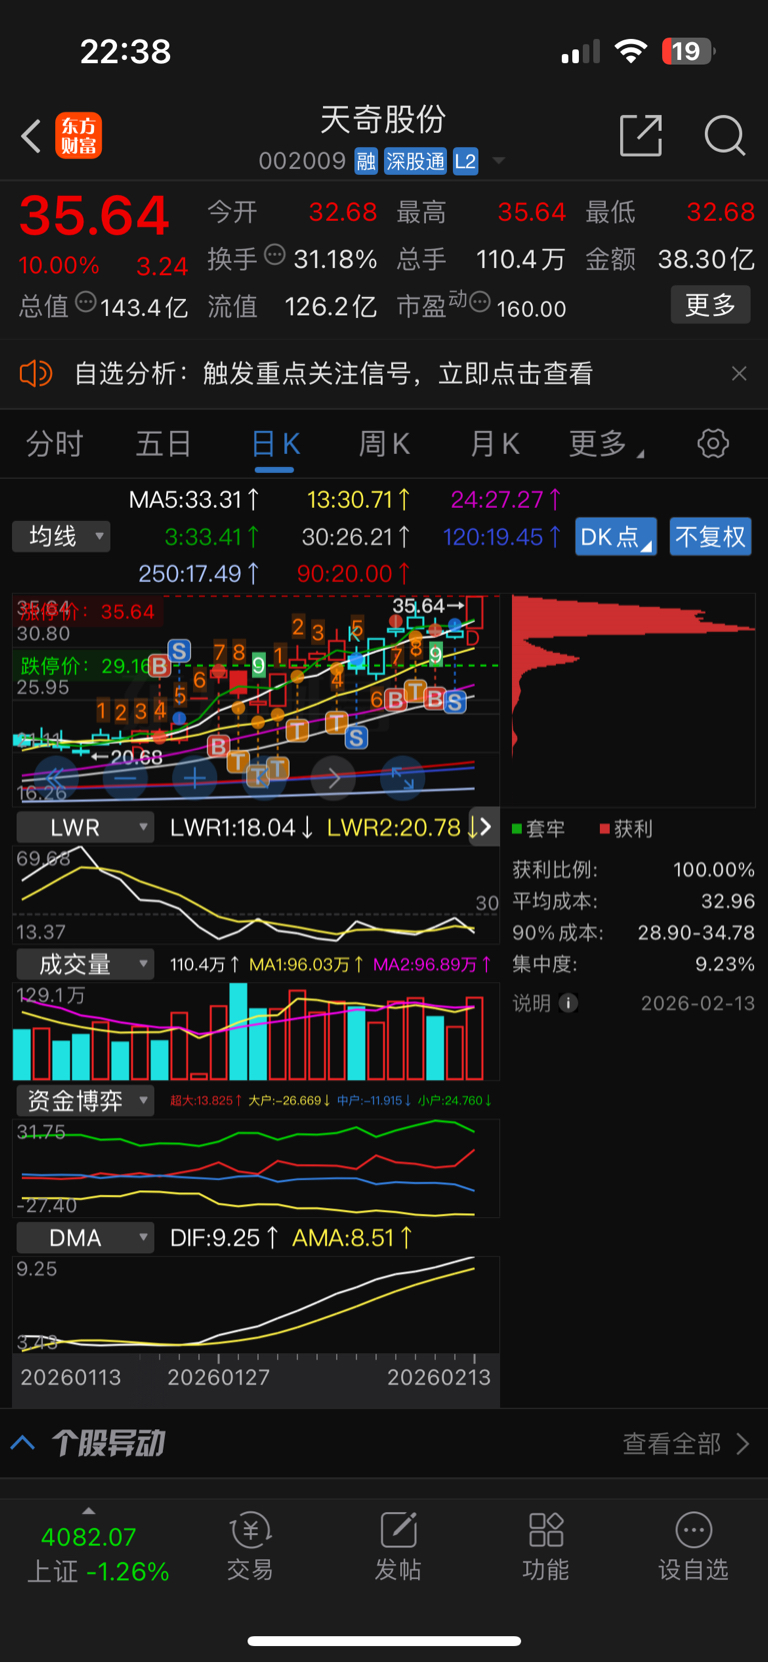Open the LWR indicator dropdown
768x1663 pixels.
tap(84, 828)
